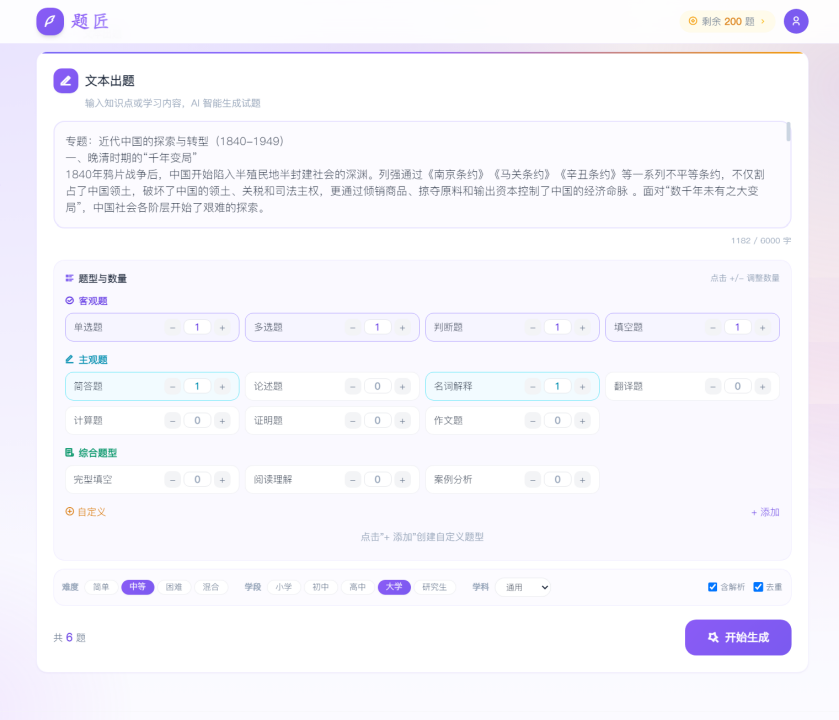Viewport: 839px width, 720px height.
Task: Click the + 添加 custom type link
Action: pos(765,512)
